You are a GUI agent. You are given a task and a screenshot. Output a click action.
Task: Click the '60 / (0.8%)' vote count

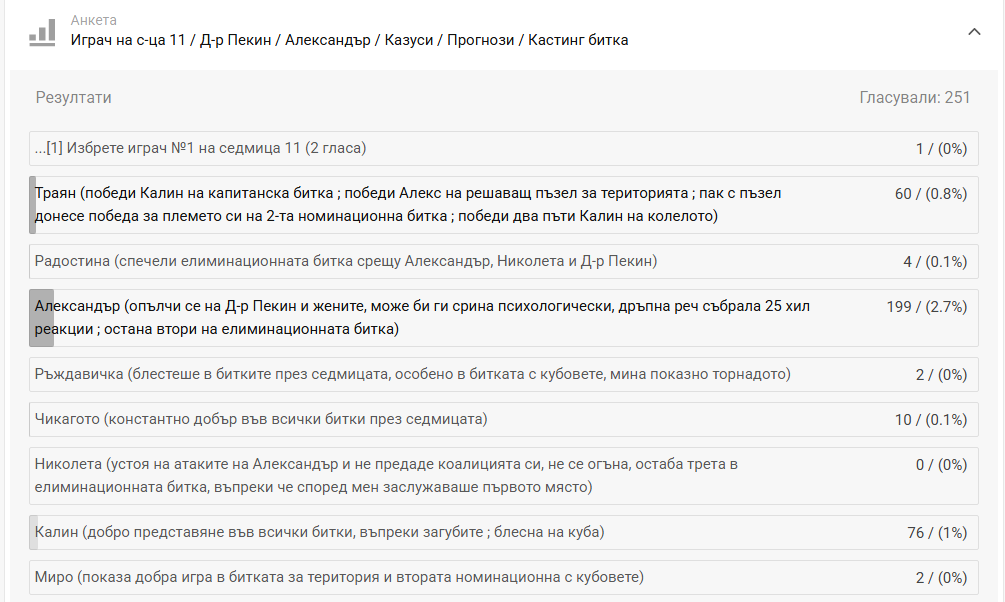pos(930,193)
